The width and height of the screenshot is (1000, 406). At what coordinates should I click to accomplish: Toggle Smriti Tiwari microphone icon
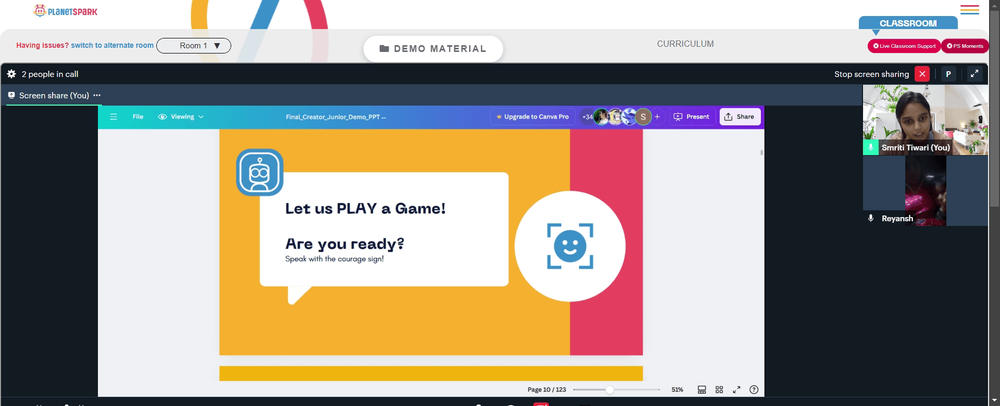pos(871,147)
